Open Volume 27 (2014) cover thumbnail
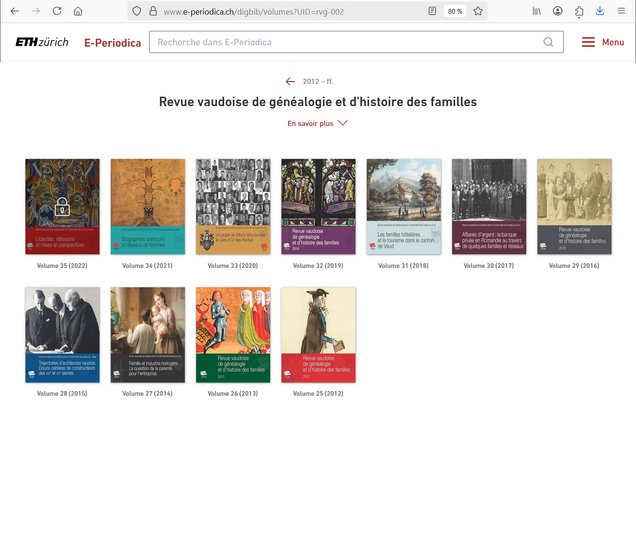 coord(148,335)
